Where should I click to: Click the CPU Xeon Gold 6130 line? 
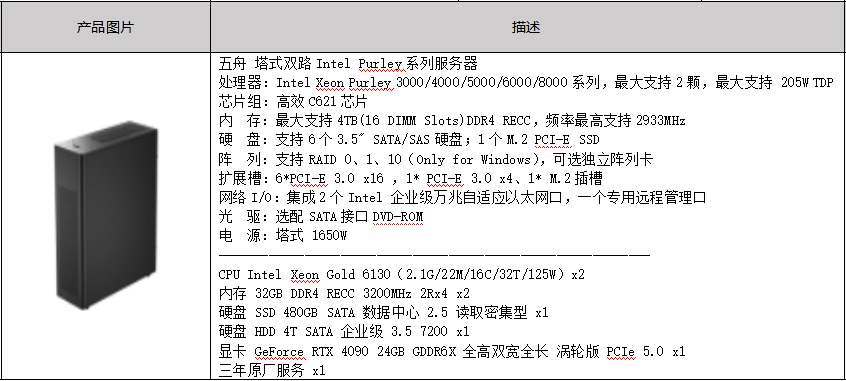(401, 274)
